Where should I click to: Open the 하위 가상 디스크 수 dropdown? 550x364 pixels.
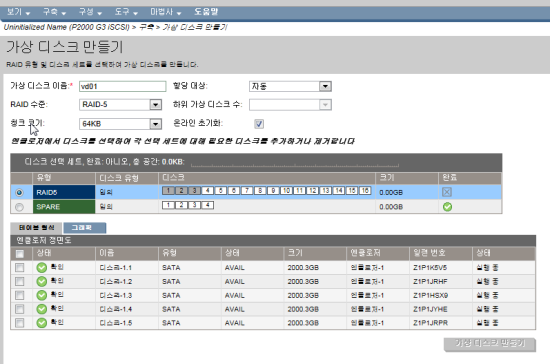click(290, 105)
